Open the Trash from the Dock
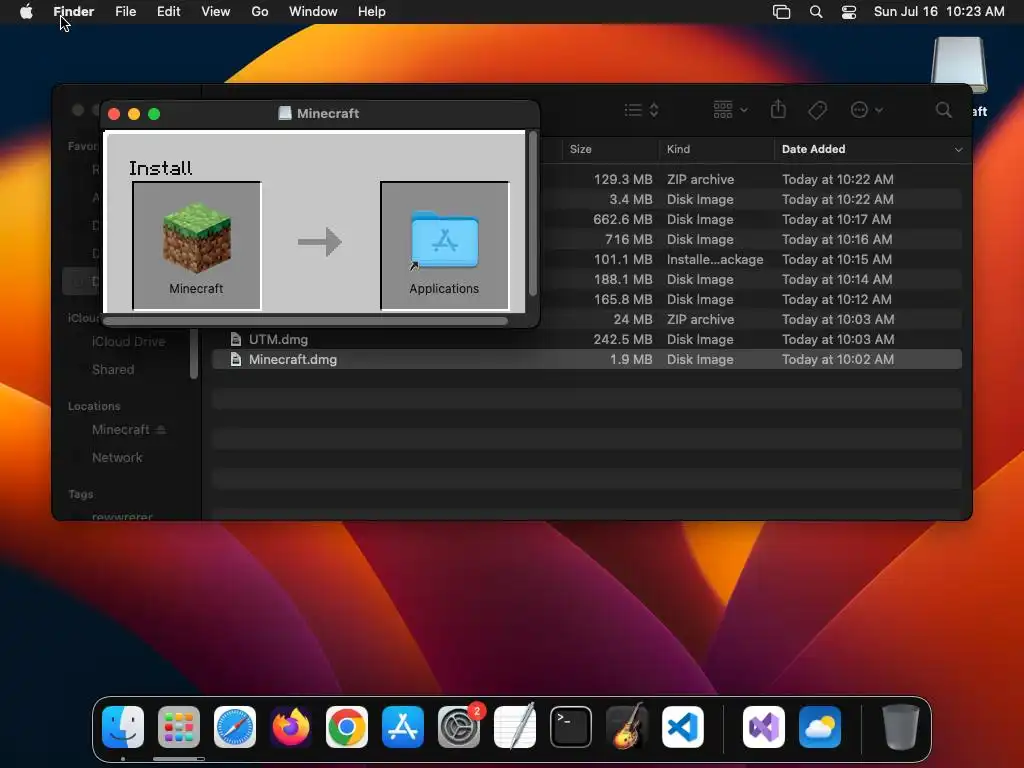1024x768 pixels. click(x=901, y=727)
